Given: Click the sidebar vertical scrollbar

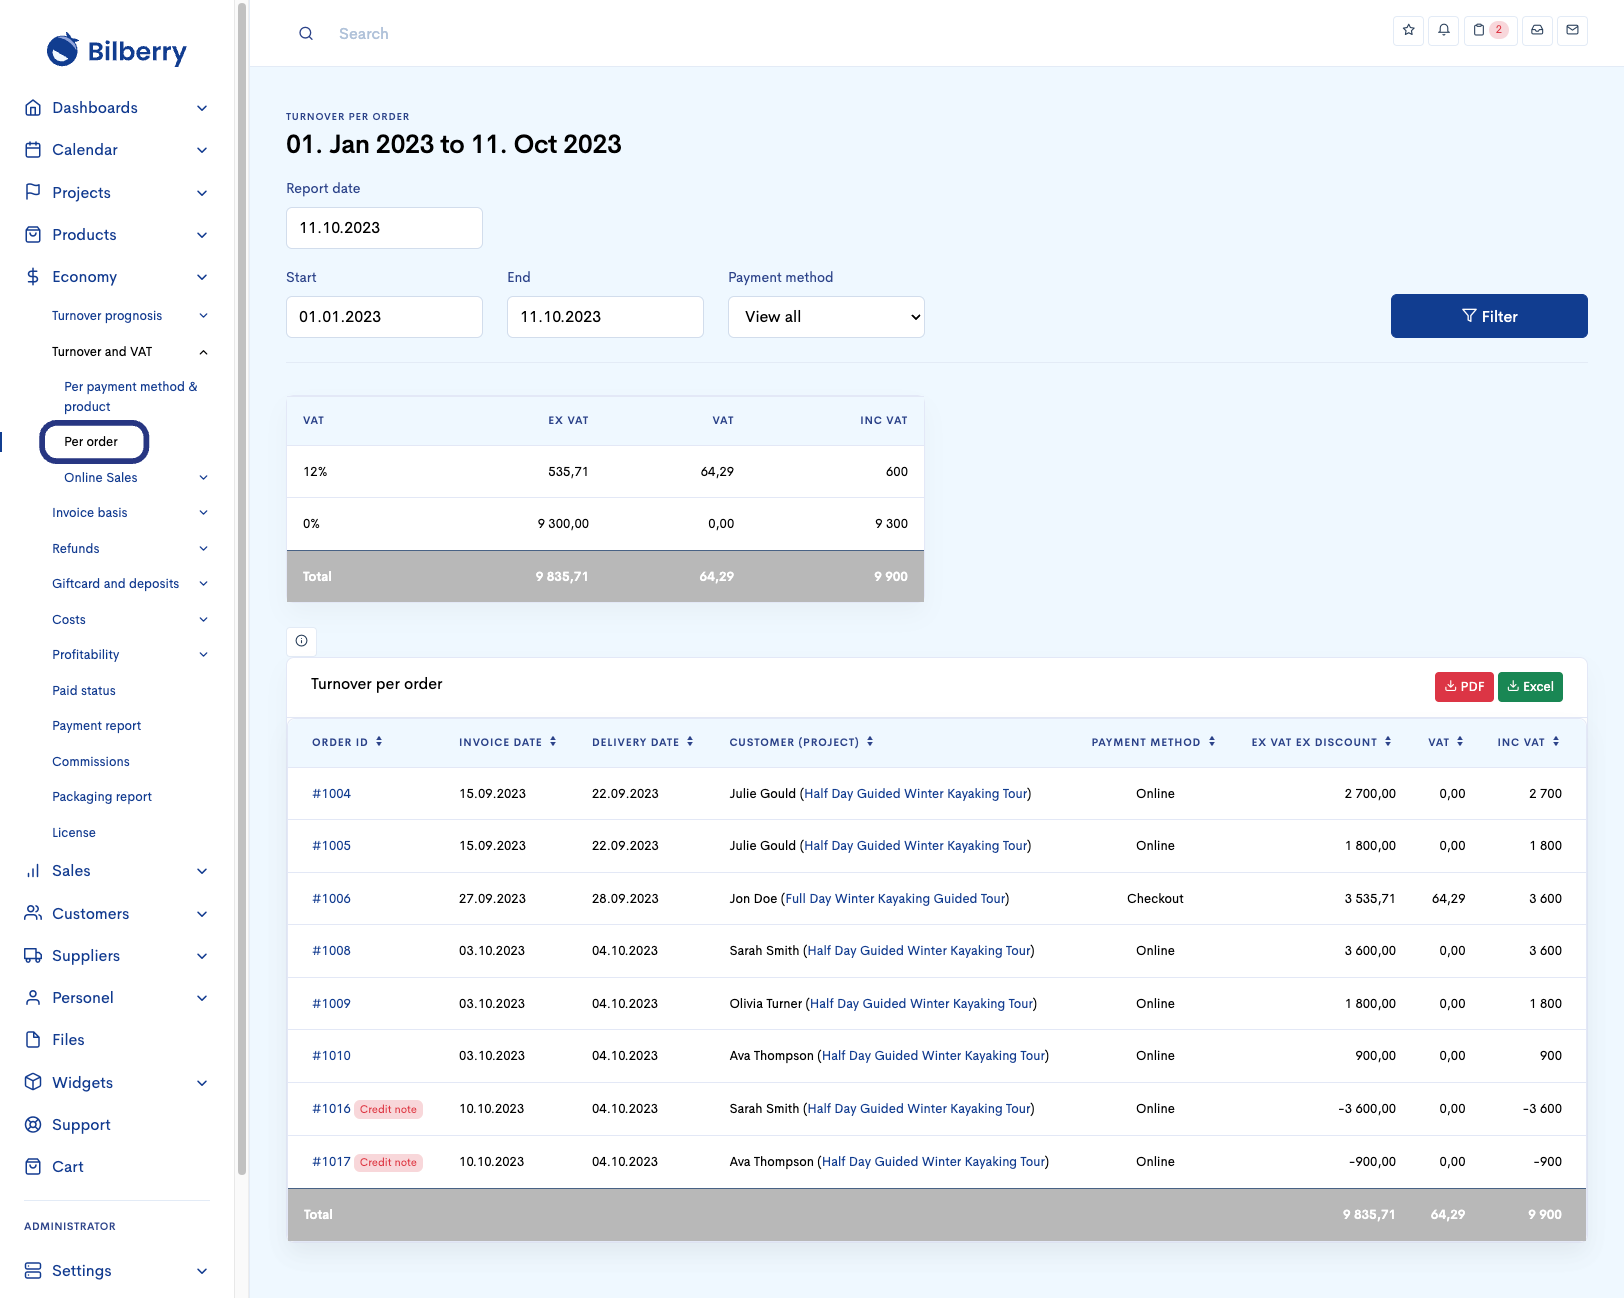Looking at the screenshot, I should (x=241, y=600).
